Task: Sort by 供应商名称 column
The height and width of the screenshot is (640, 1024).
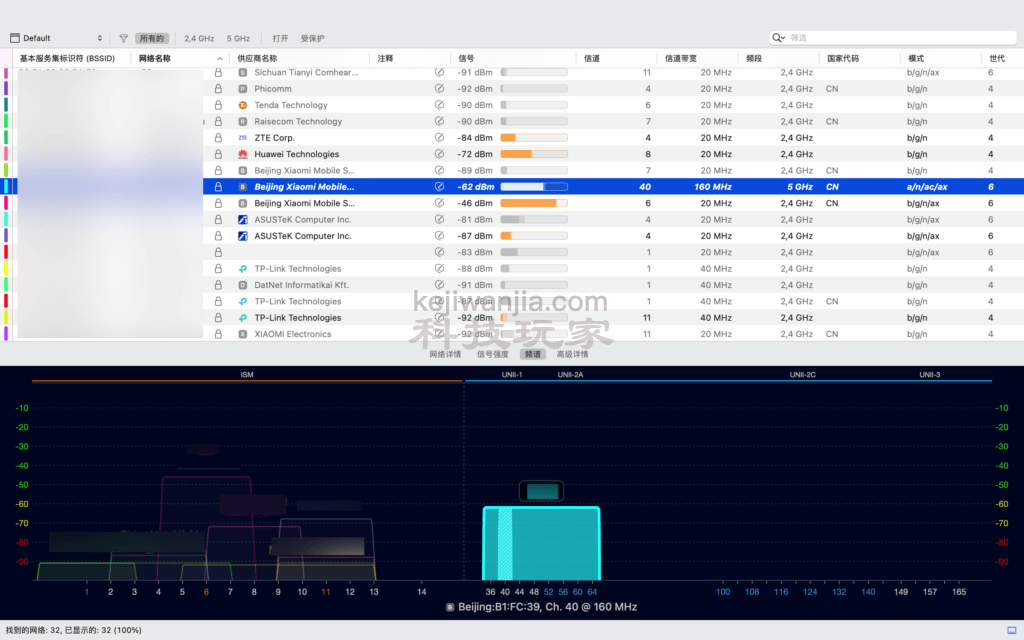Action: [257, 58]
